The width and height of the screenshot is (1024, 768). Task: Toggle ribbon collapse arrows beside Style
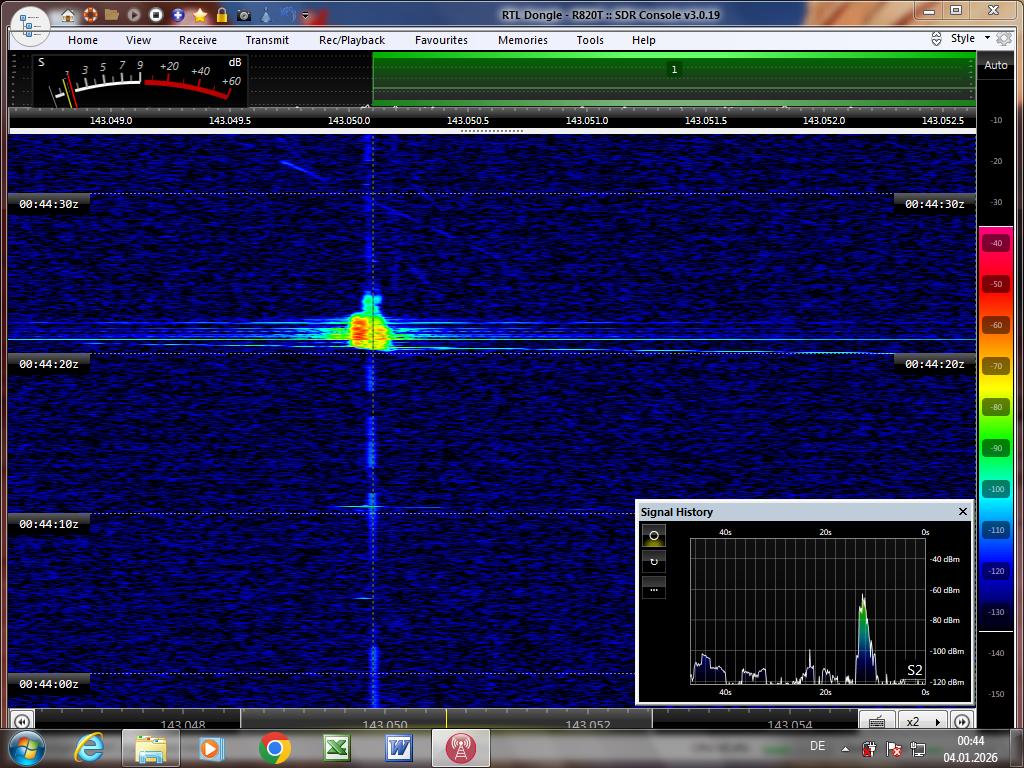(x=936, y=39)
